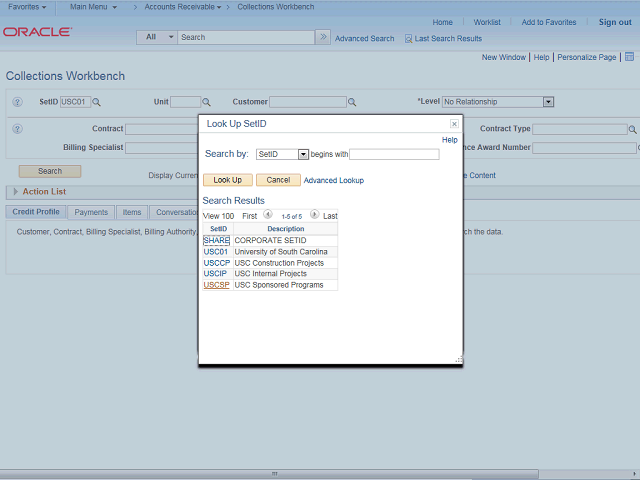Go to previous results with left arrow

268,215
